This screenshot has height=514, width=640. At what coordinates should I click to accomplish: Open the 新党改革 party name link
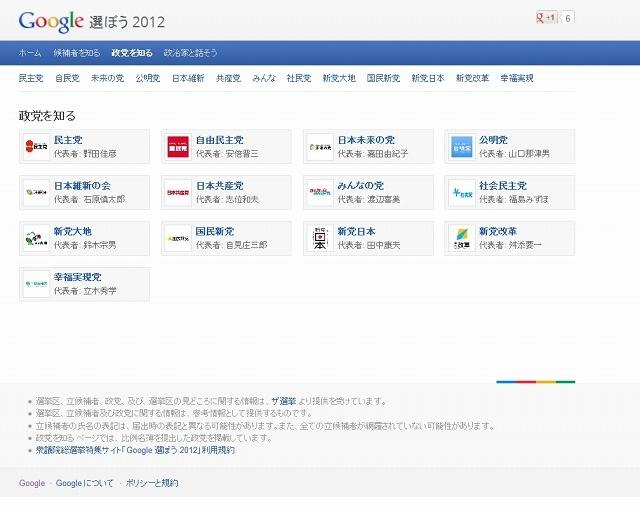pyautogui.click(x=498, y=232)
